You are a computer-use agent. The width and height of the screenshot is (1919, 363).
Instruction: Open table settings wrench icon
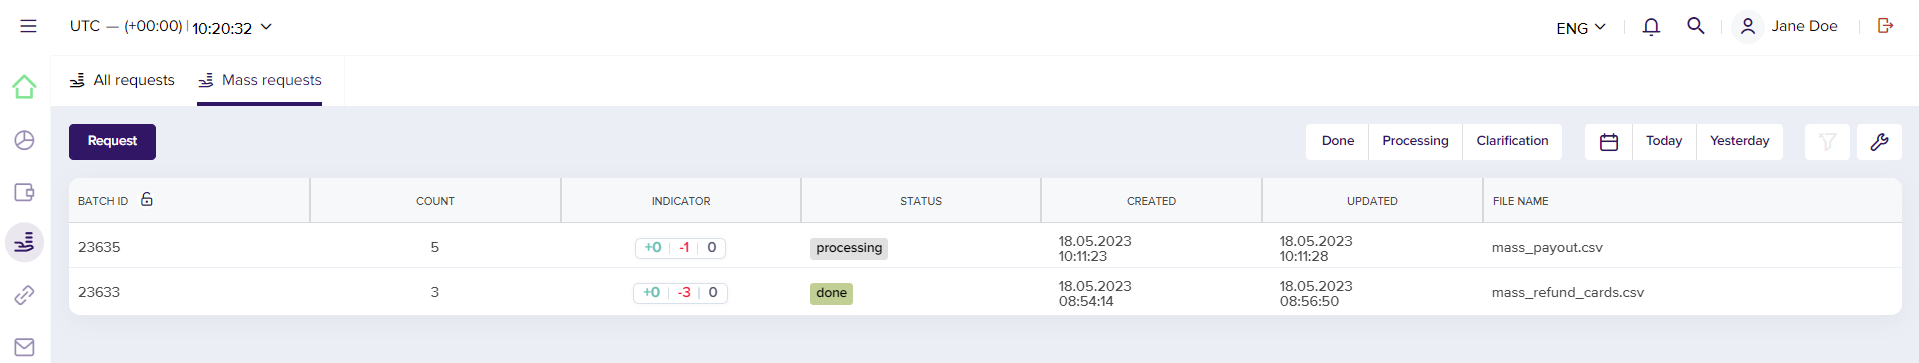(1879, 142)
